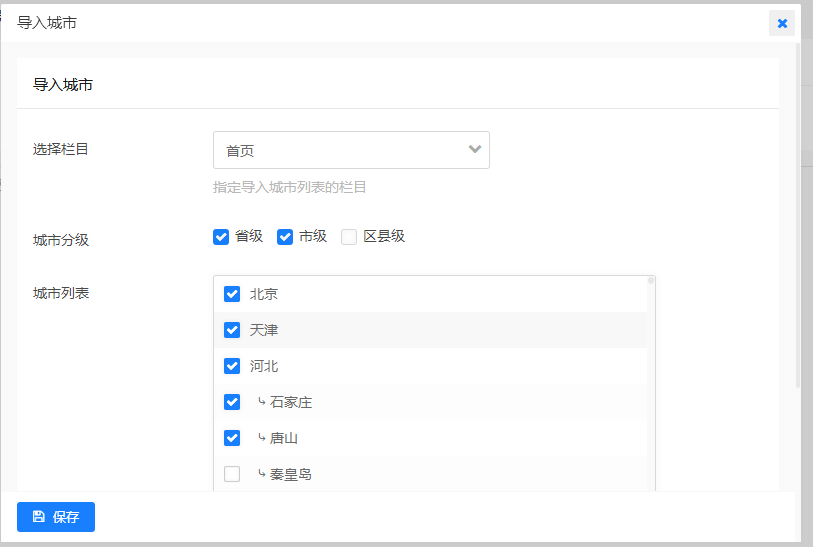
Task: Uncheck 河北 province checkbox
Action: pos(232,366)
